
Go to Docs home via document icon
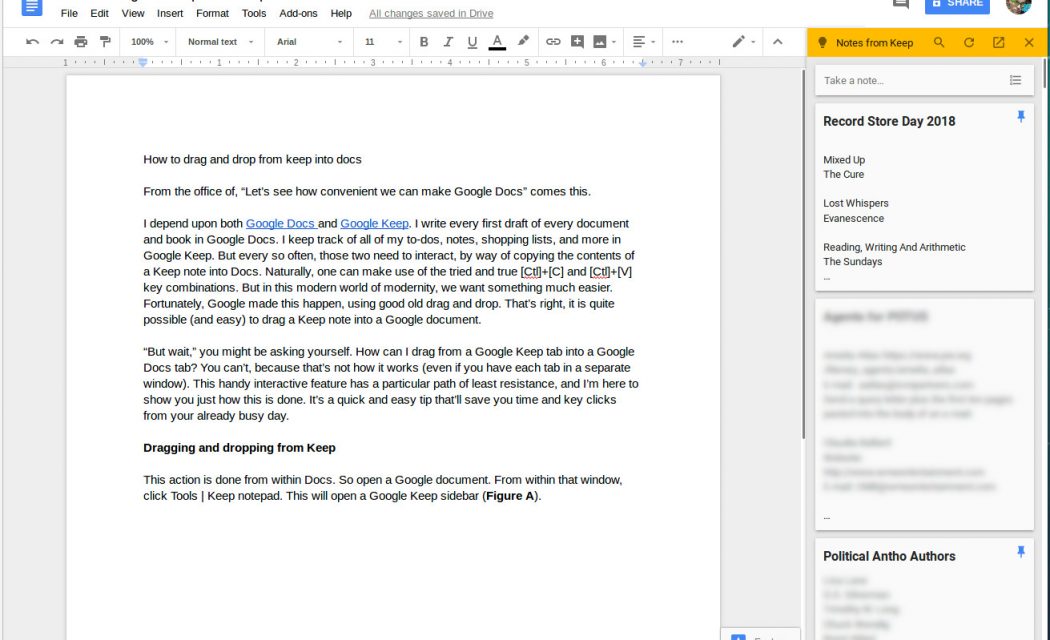pos(31,6)
